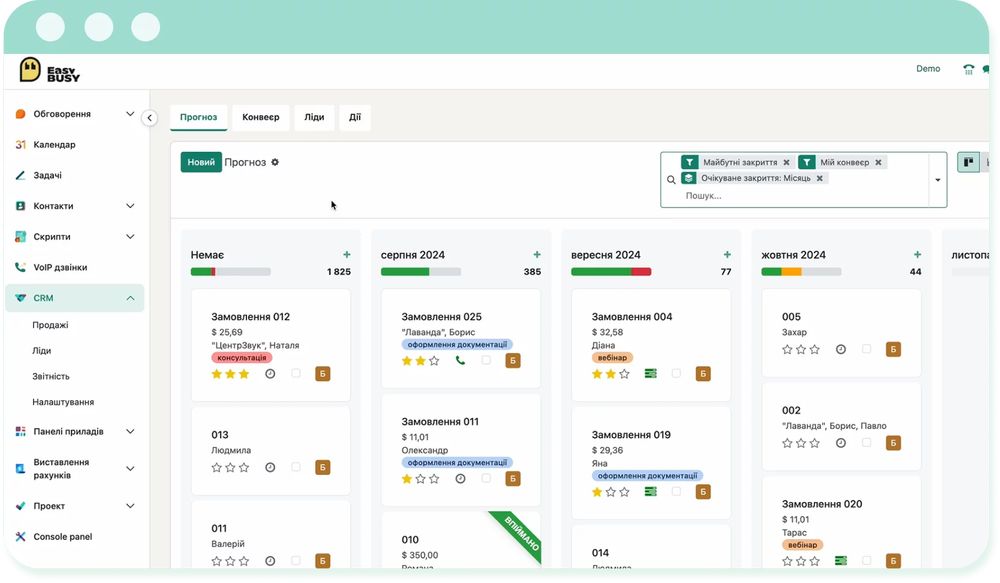
Task: Remove the Мій конвеєр filter tag
Action: 878,162
